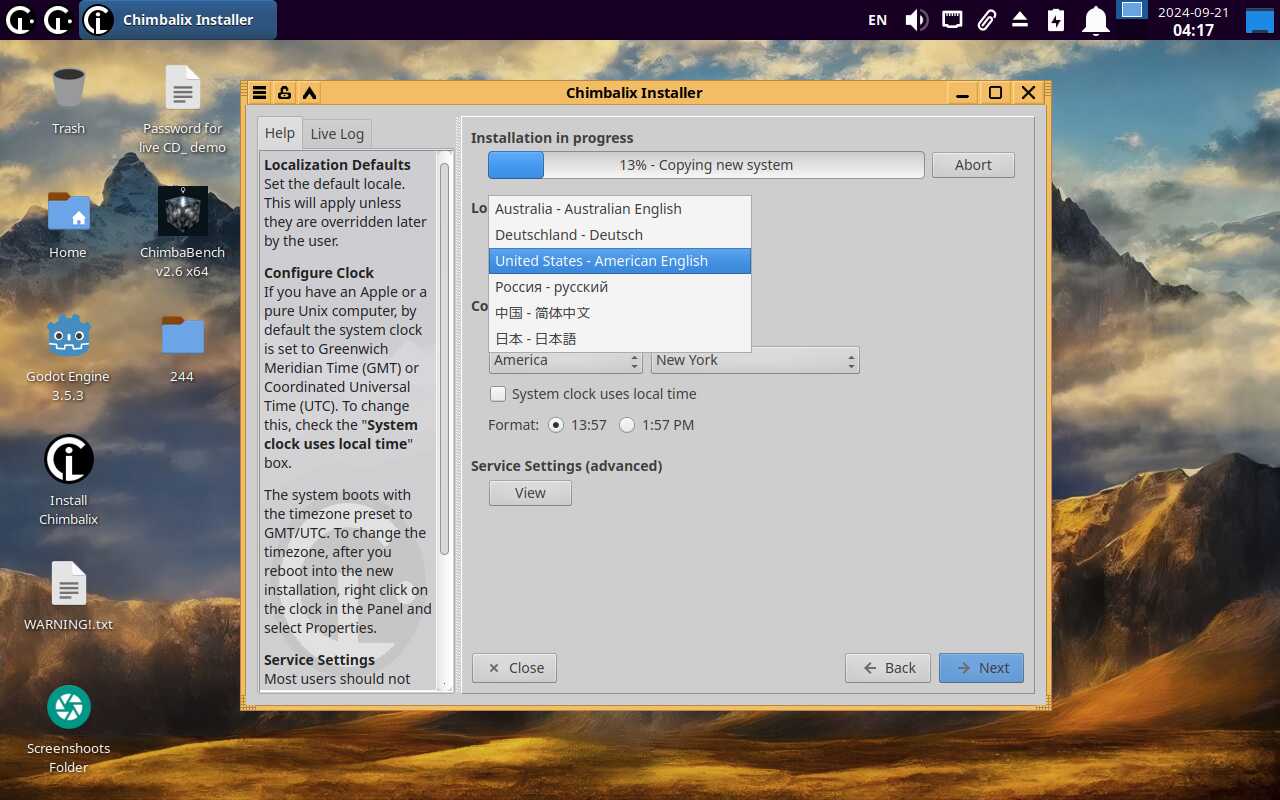This screenshot has width=1280, height=800.
Task: Click the removable media eject tray icon
Action: click(x=1020, y=20)
